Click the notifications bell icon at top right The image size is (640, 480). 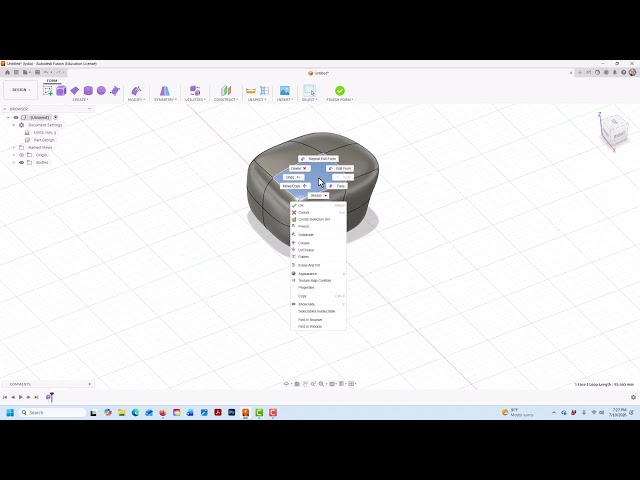coord(615,73)
